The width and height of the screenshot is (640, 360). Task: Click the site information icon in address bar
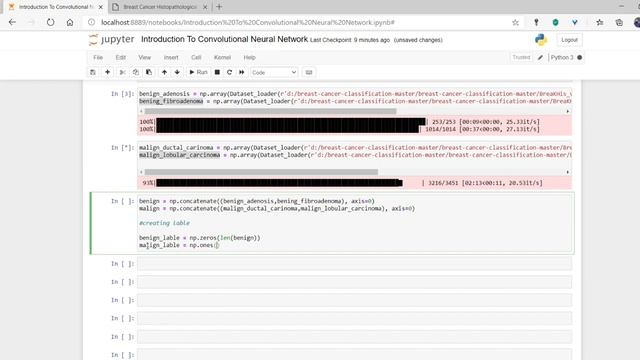(x=91, y=22)
